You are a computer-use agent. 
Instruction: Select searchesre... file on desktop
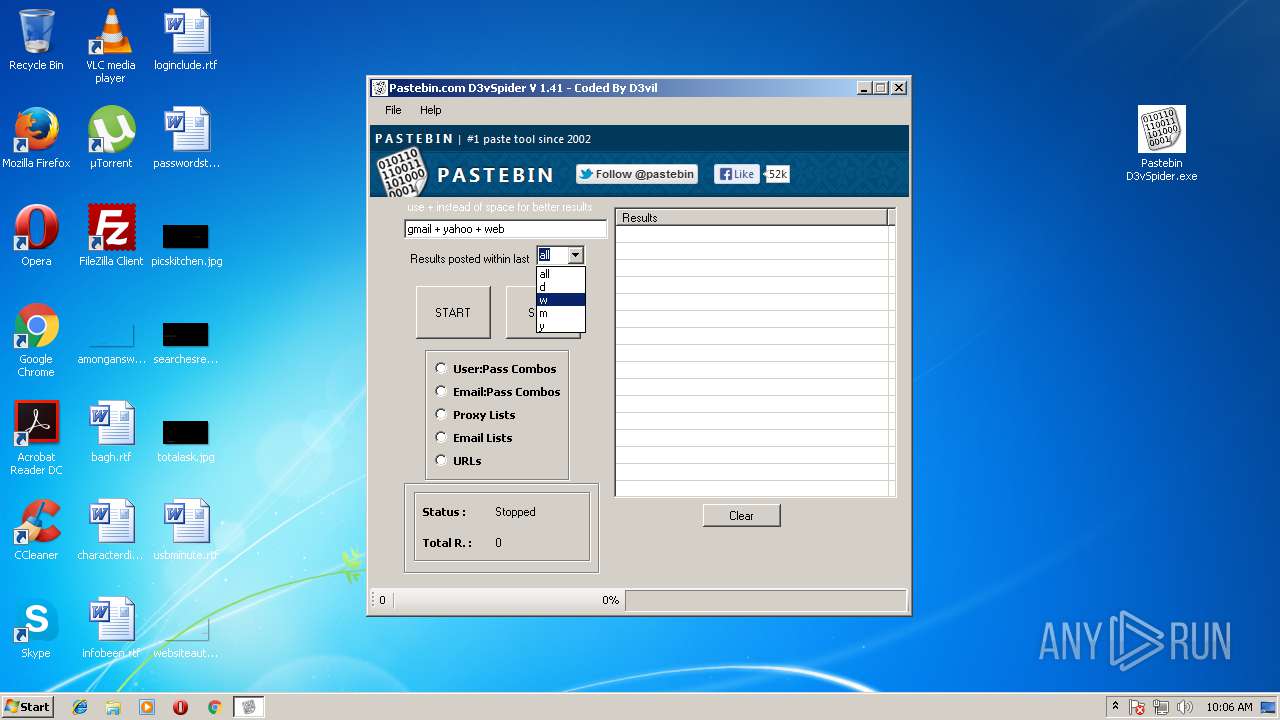point(186,343)
